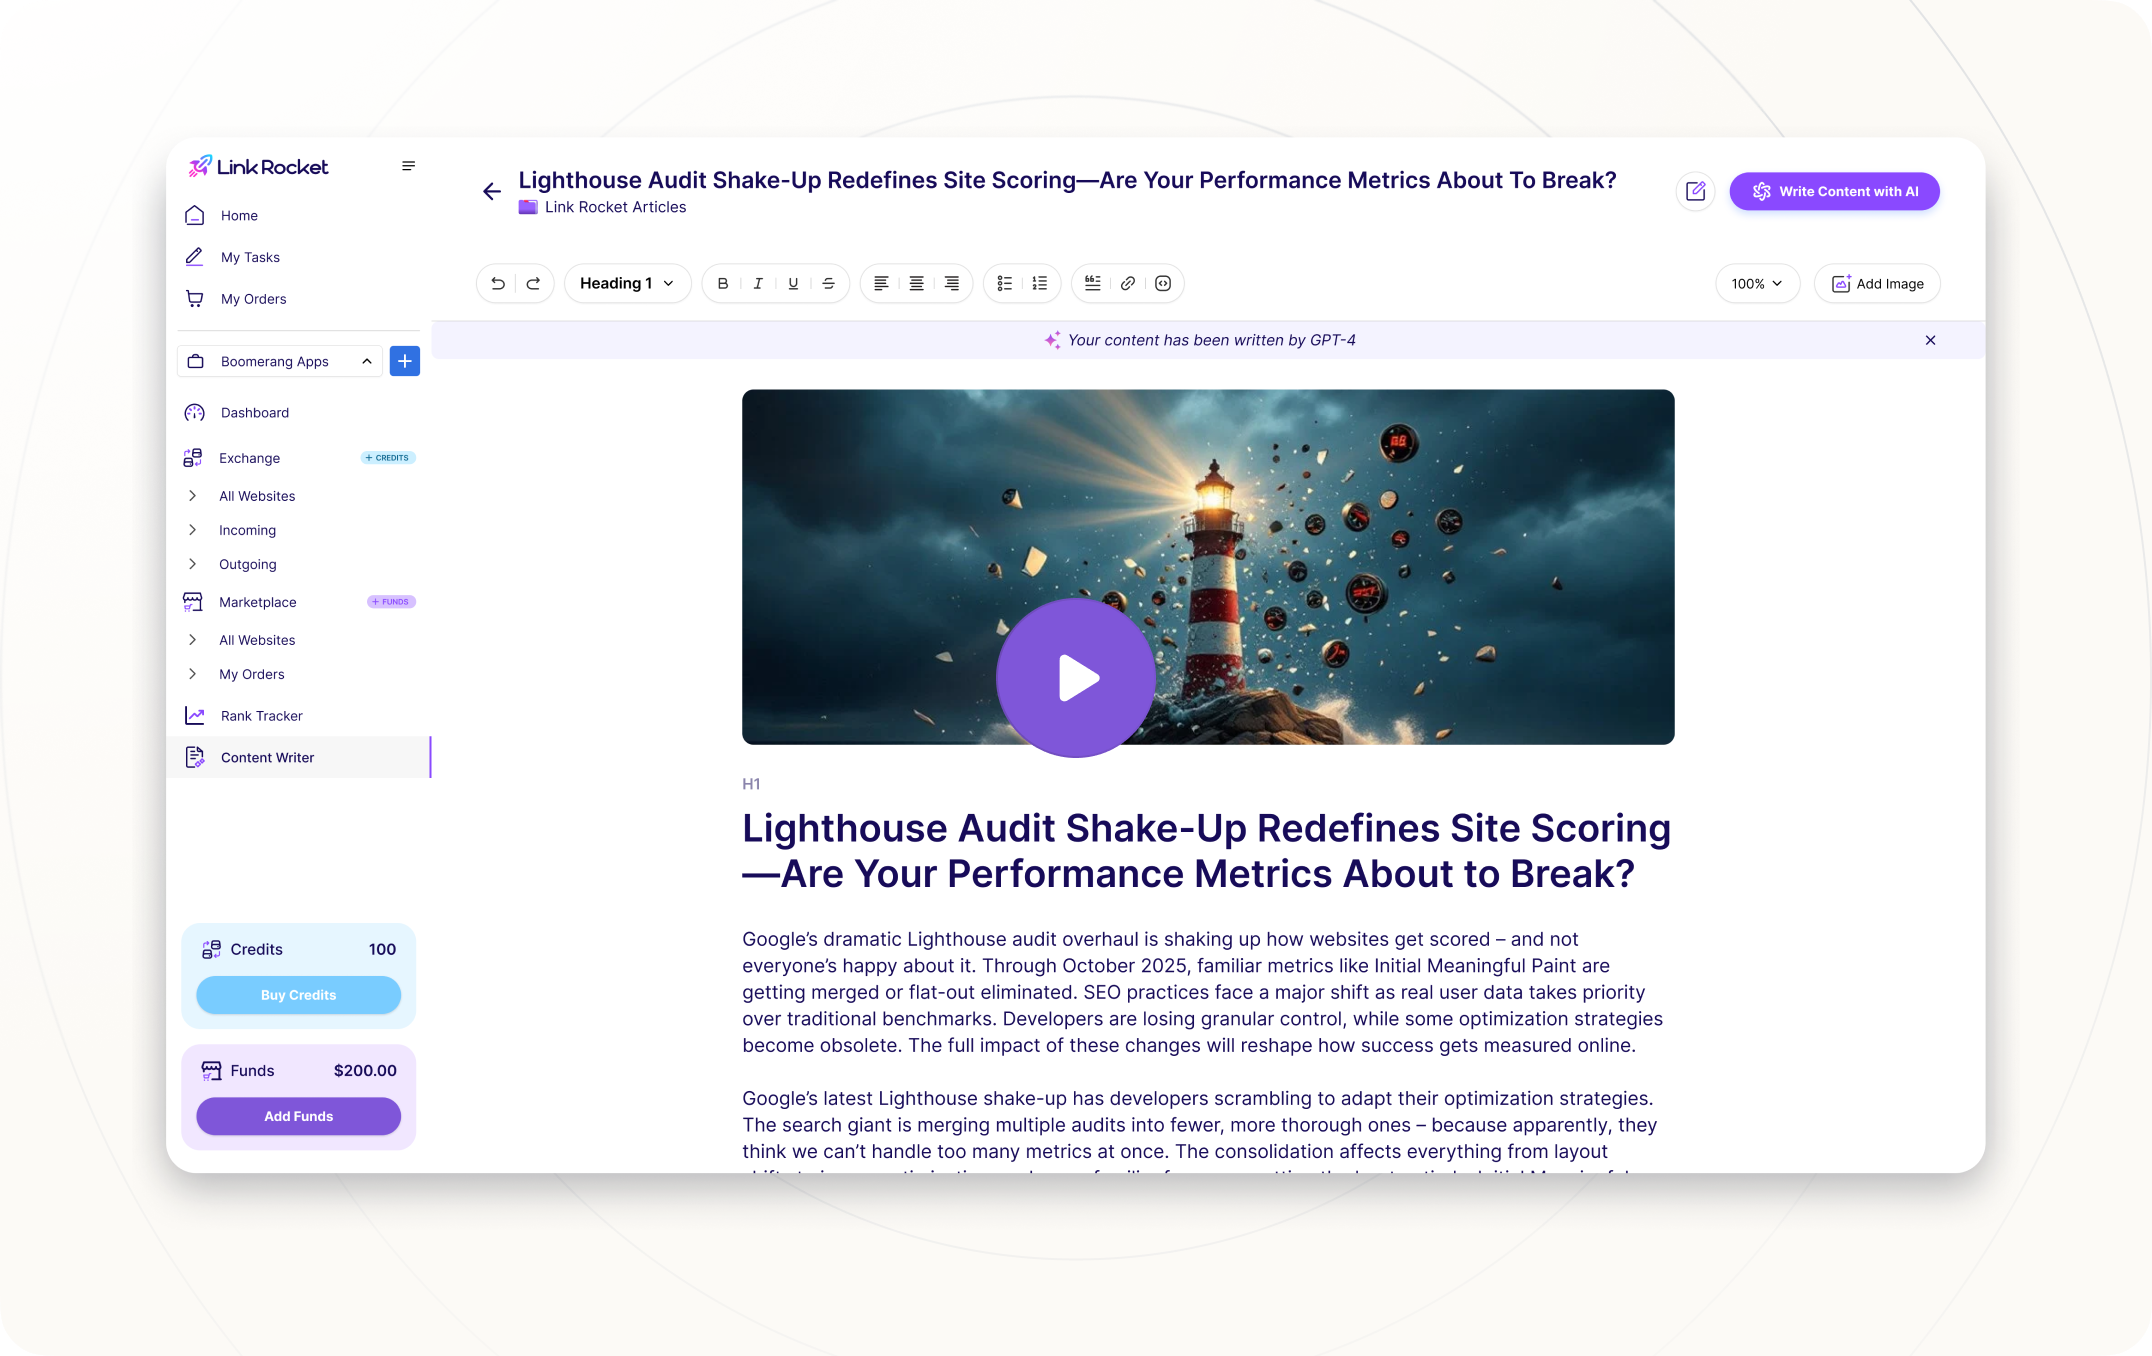Click the first article paragraph
The image size is (2152, 1356).
pos(1203,993)
